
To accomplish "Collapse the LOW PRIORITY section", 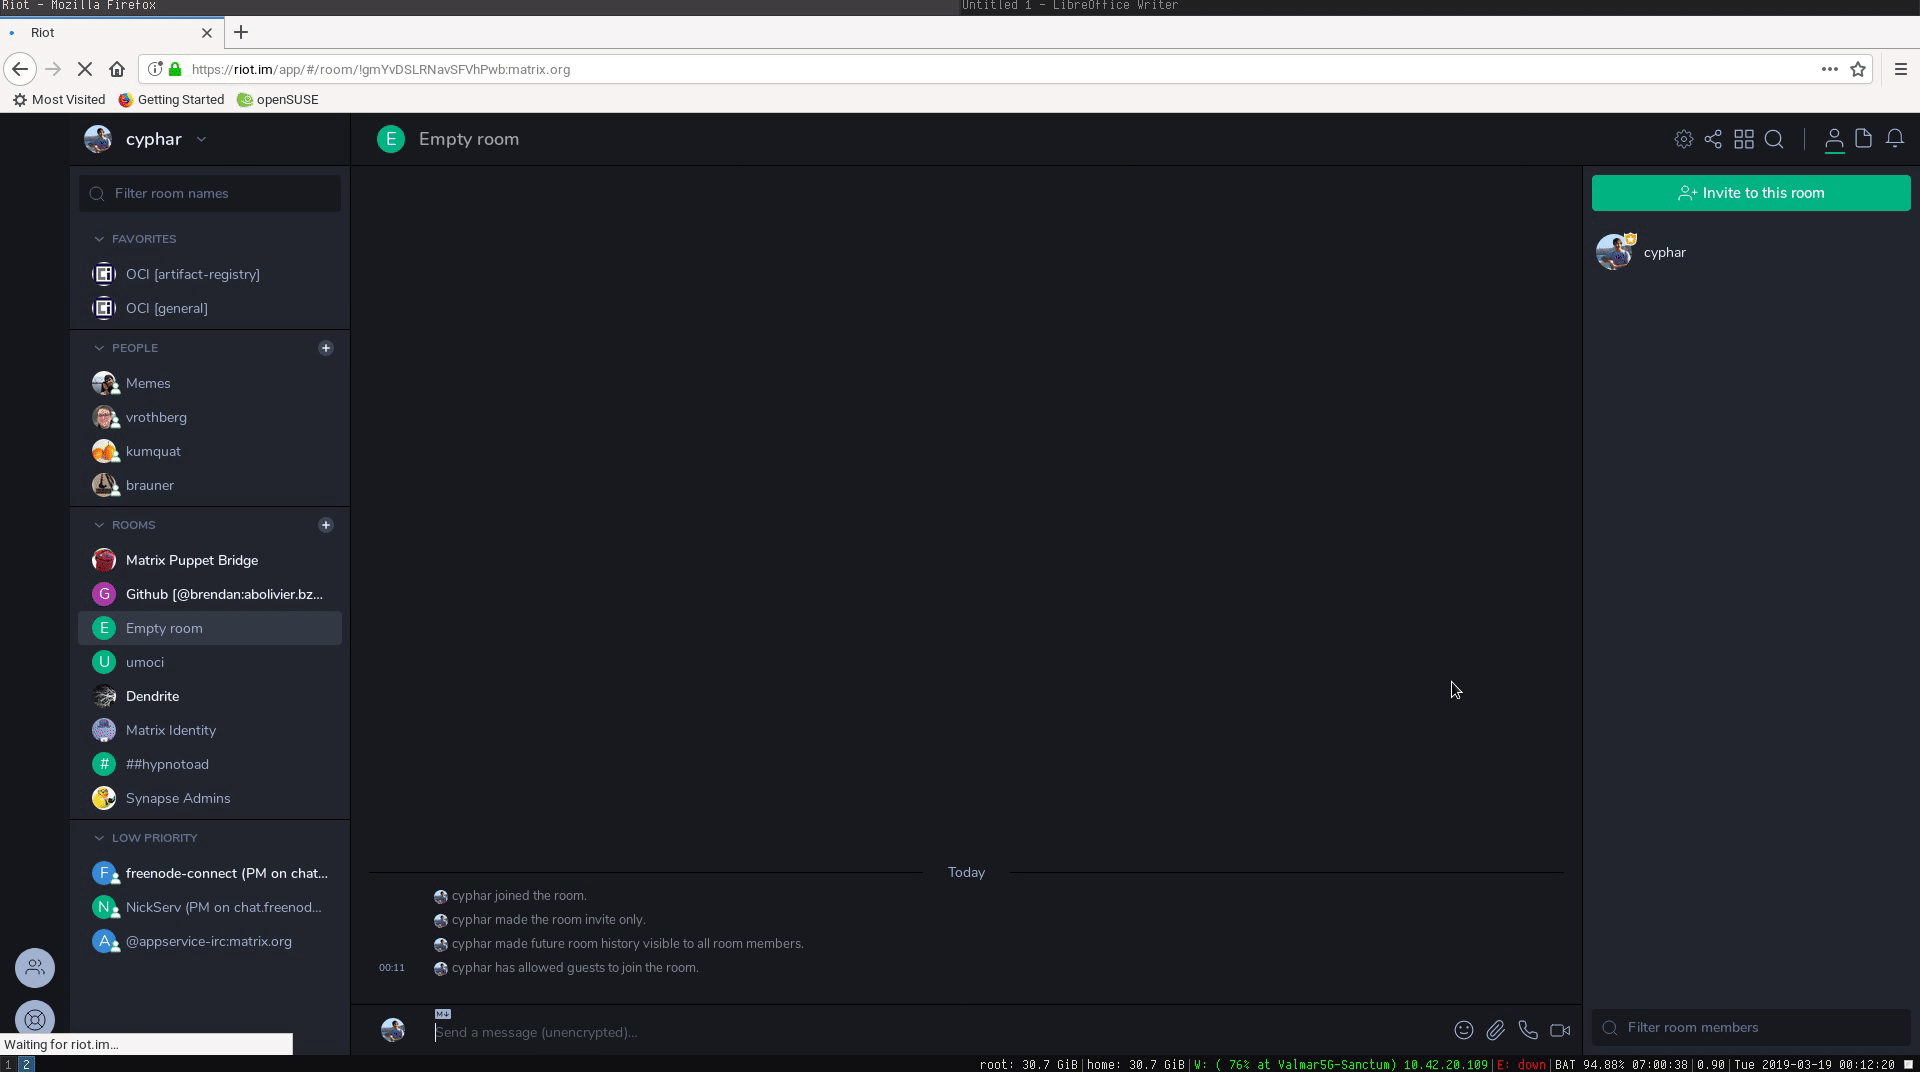I will coord(99,838).
